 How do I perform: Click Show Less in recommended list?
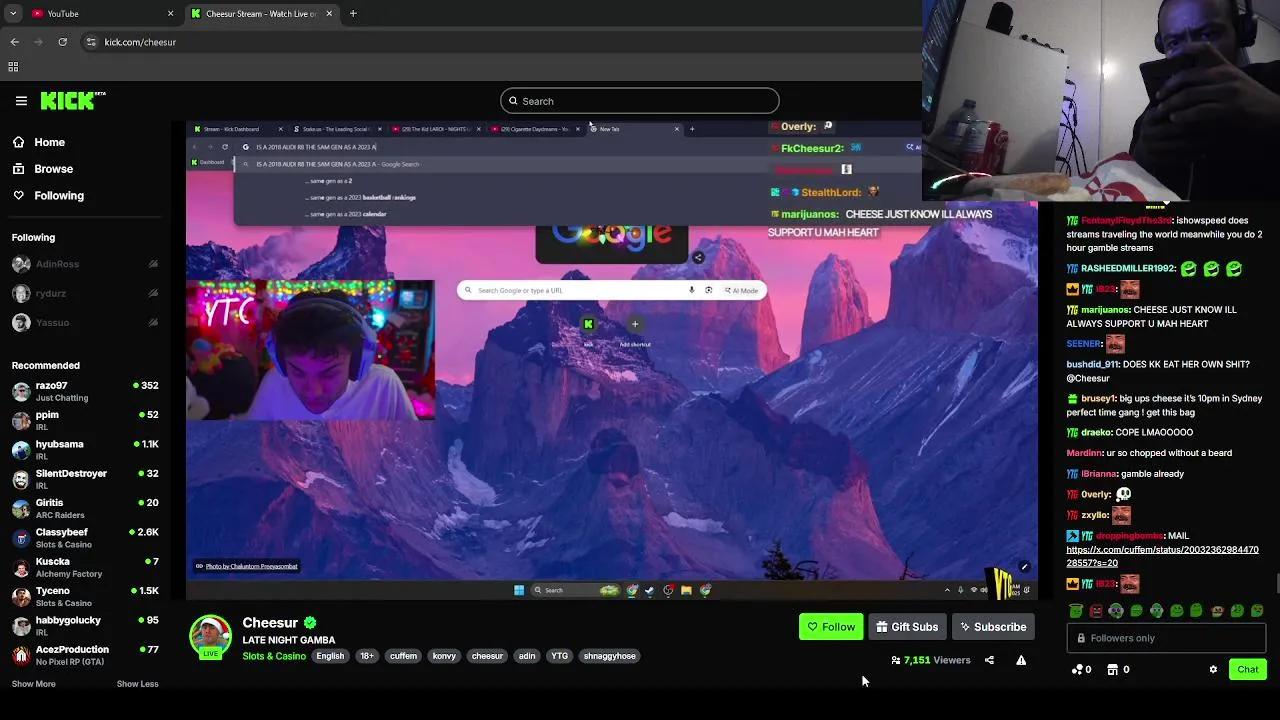coord(137,684)
